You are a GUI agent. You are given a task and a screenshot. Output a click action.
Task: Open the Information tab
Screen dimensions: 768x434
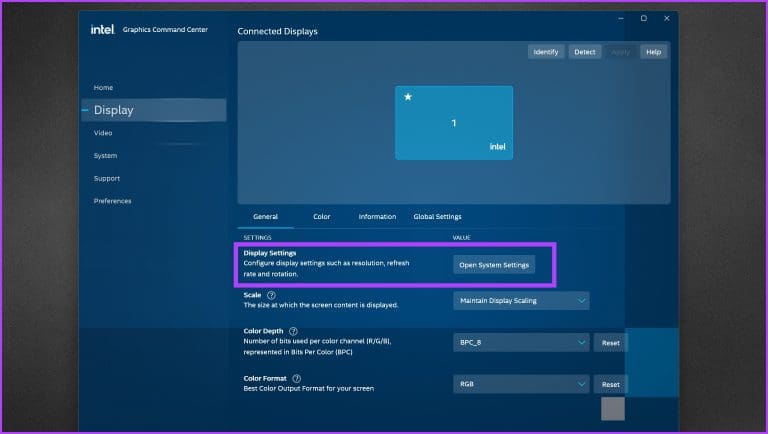[x=377, y=217]
